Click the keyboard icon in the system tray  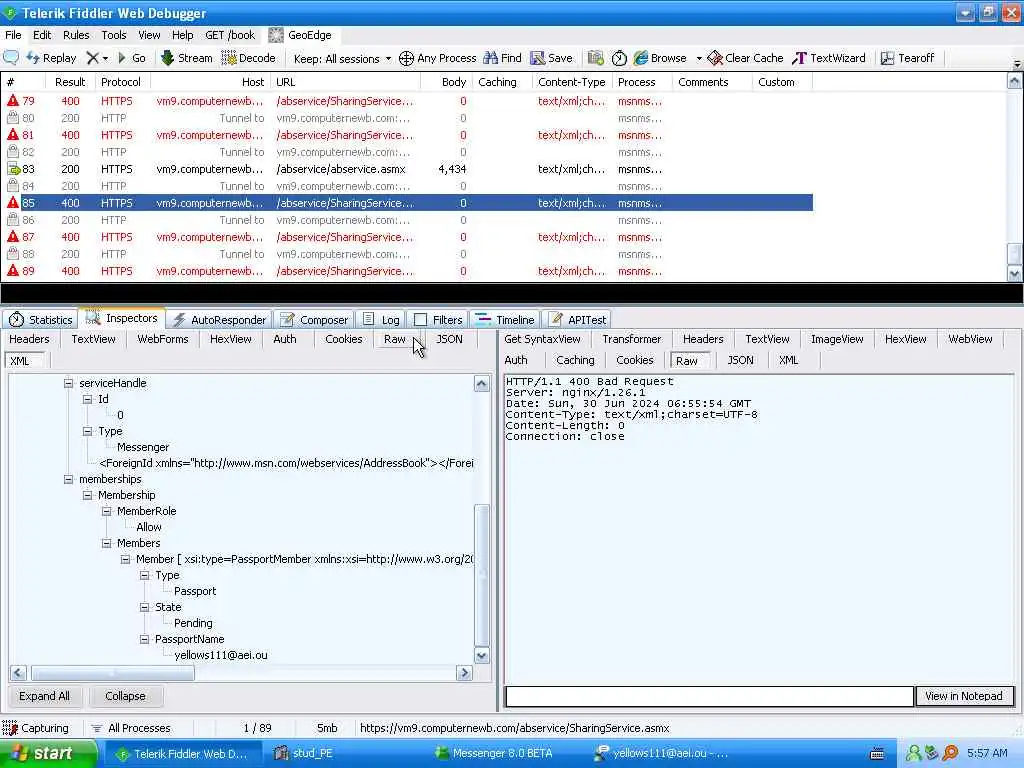tap(878, 754)
